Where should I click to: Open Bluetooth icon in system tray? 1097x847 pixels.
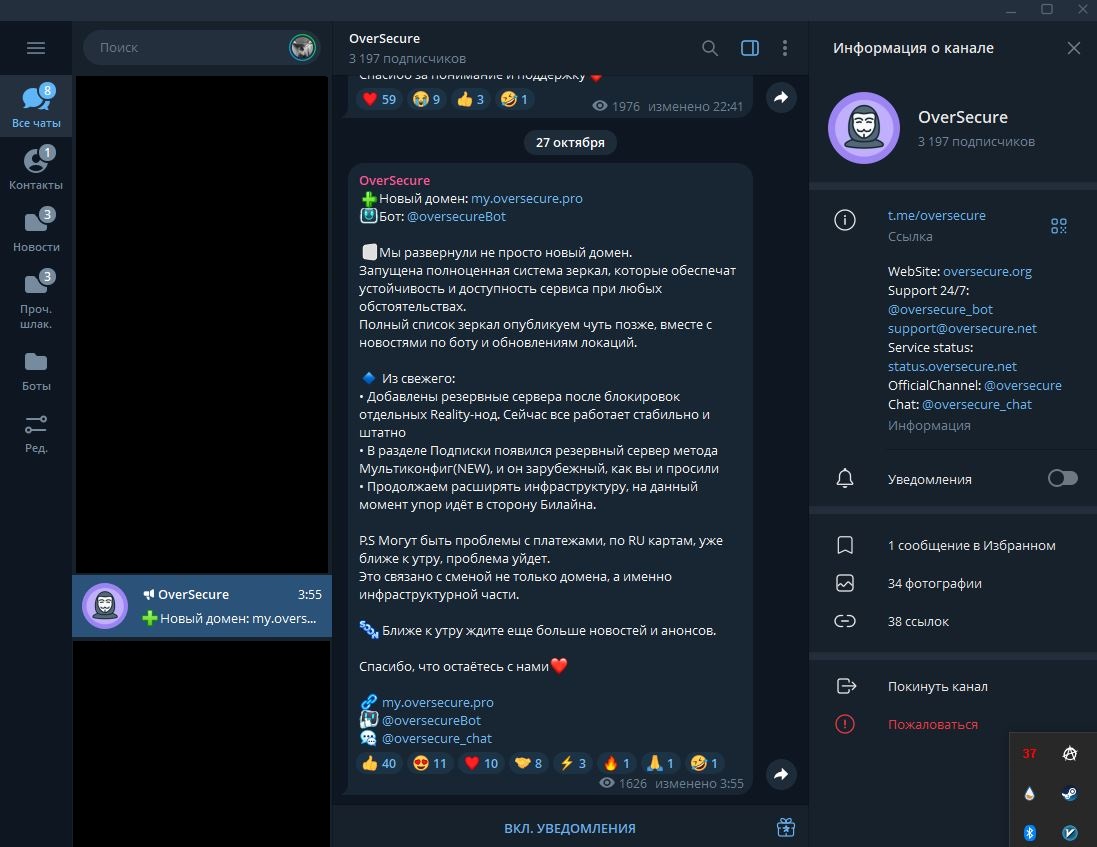[x=1029, y=832]
